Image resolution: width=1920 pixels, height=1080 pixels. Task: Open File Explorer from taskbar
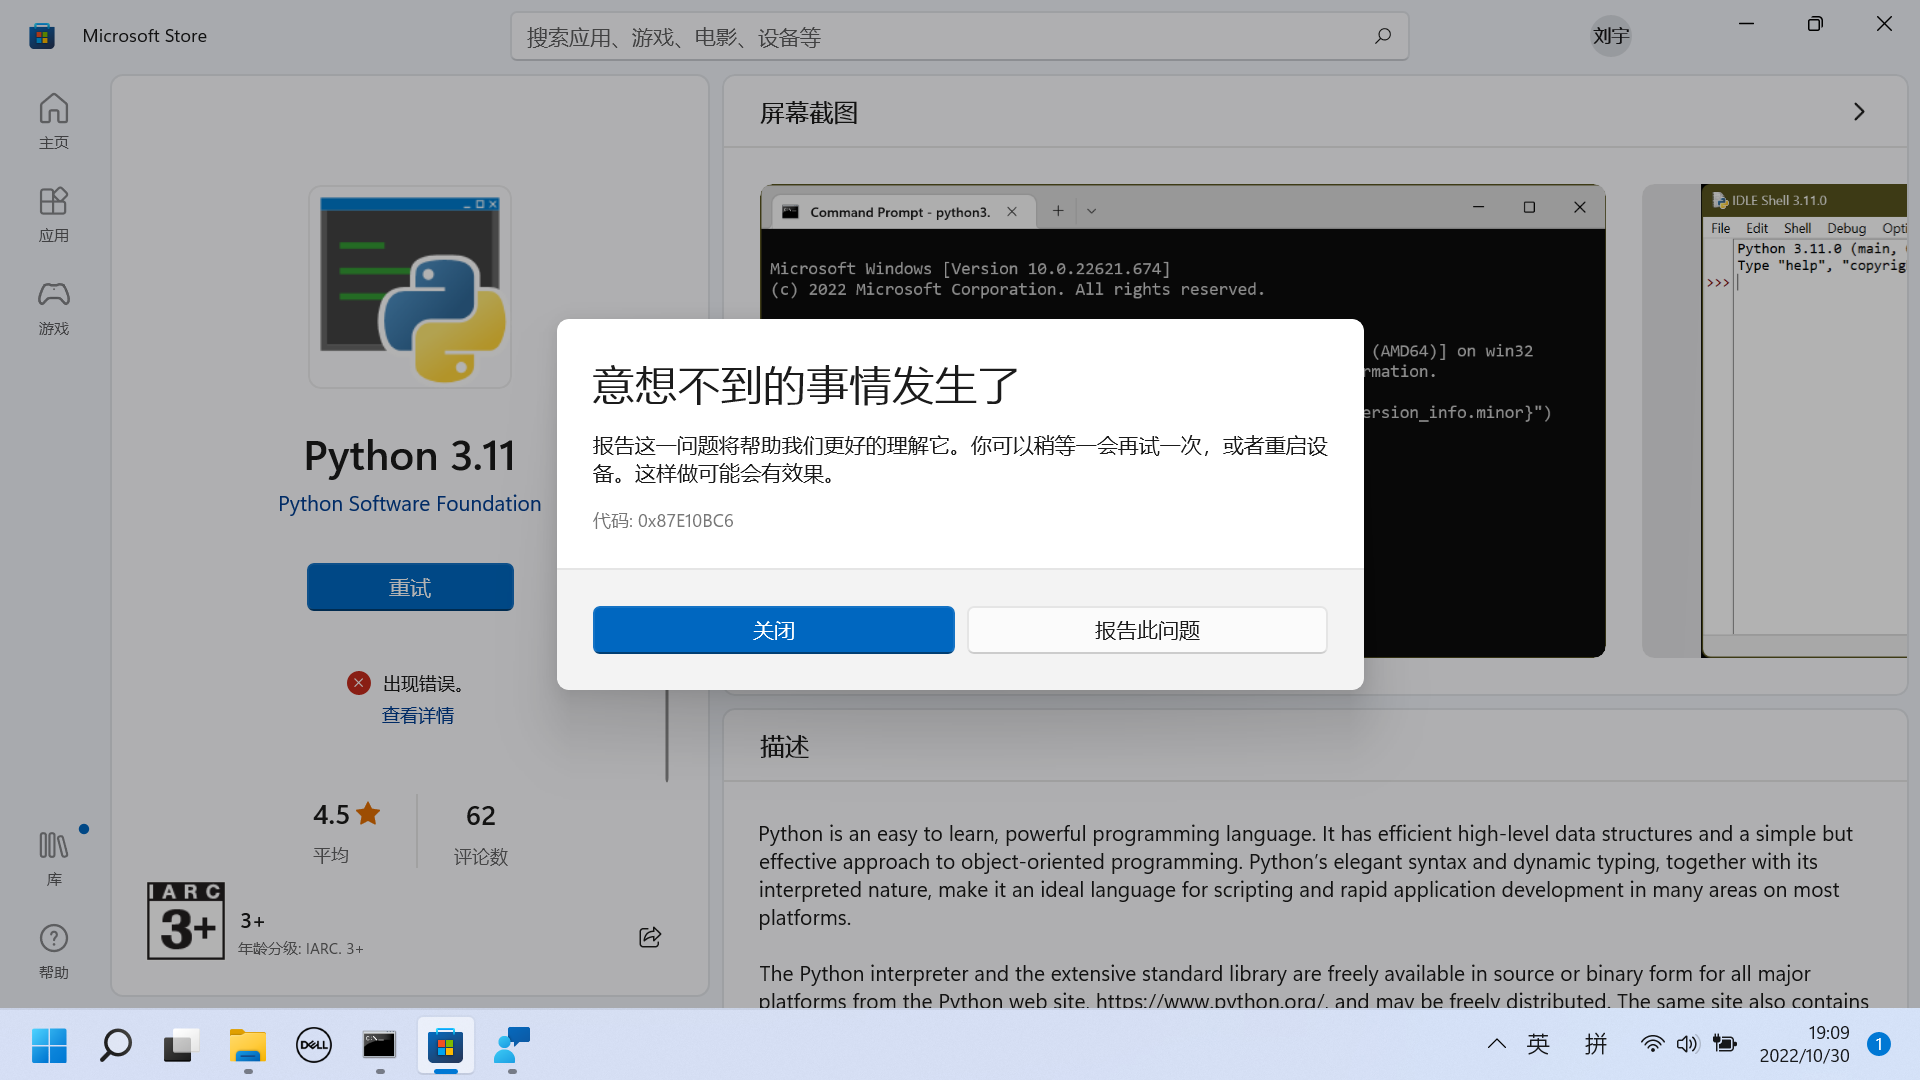(x=247, y=1045)
